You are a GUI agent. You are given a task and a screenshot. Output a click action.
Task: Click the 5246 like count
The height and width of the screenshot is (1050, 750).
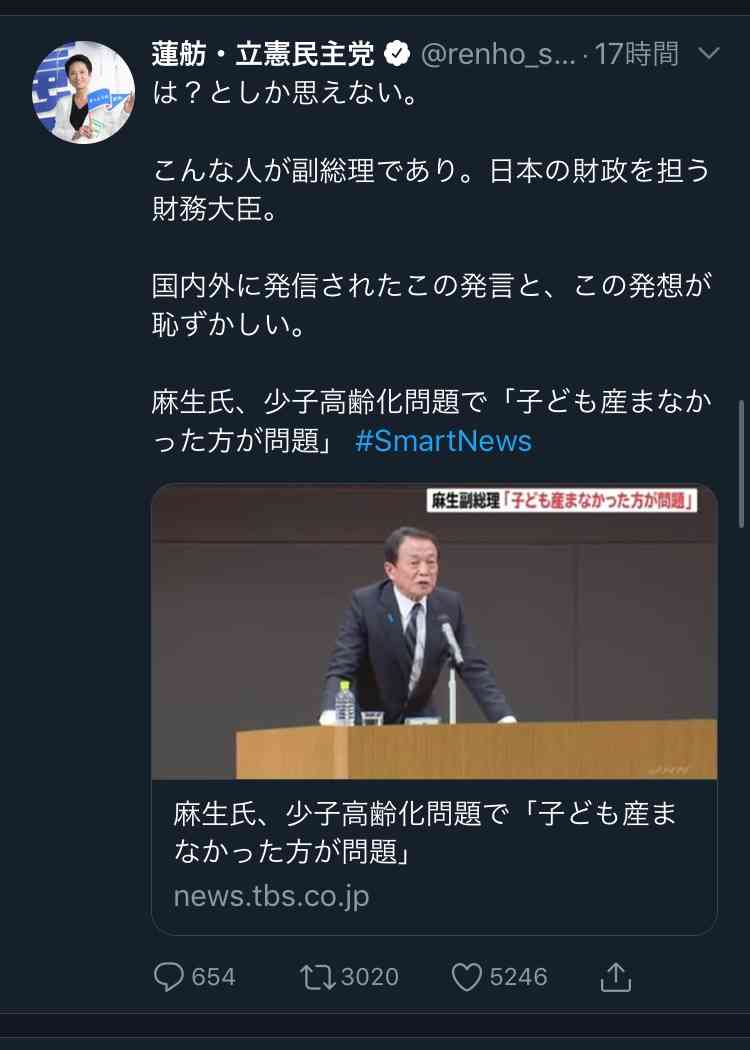tap(518, 977)
